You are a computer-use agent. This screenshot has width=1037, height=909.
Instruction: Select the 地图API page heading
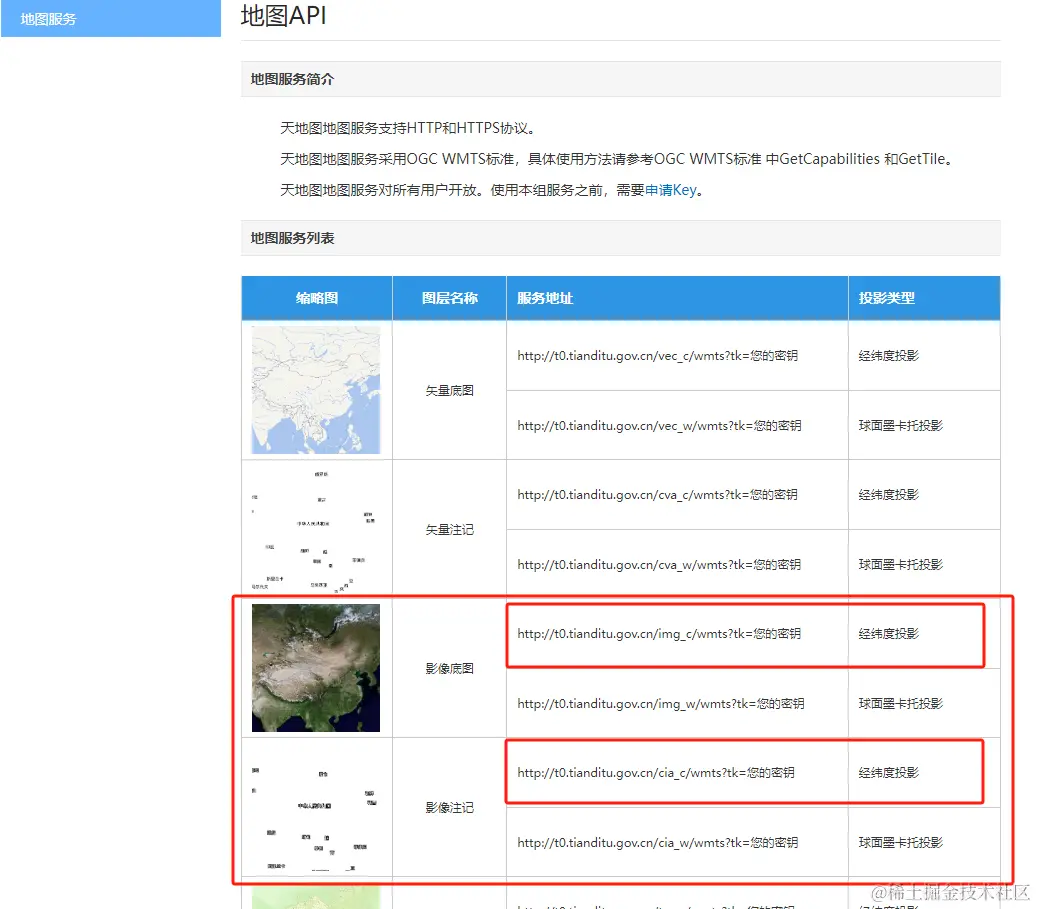coord(283,15)
